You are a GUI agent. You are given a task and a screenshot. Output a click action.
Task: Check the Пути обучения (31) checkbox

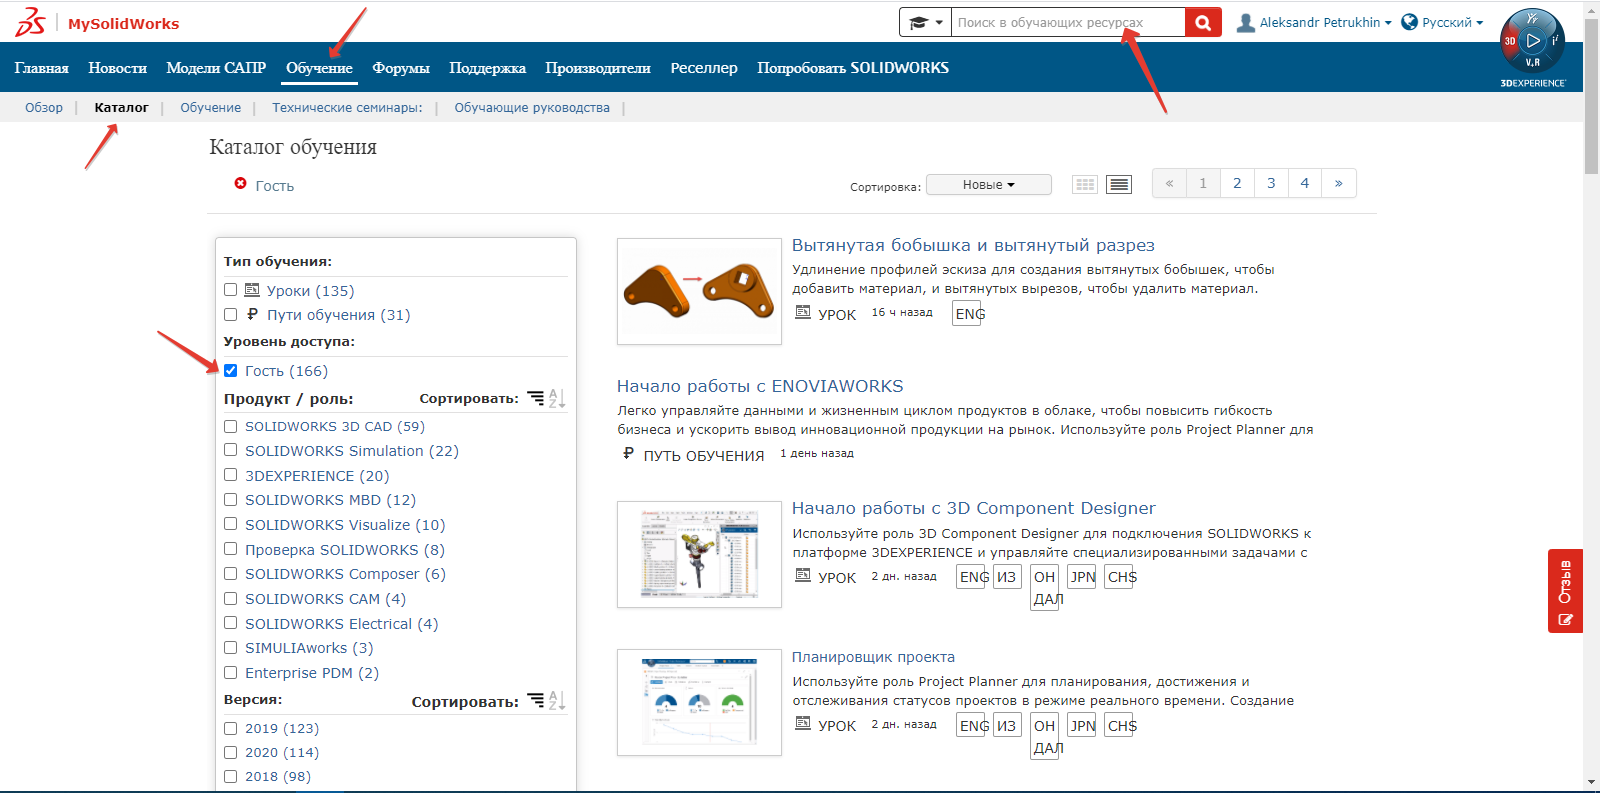(x=231, y=314)
